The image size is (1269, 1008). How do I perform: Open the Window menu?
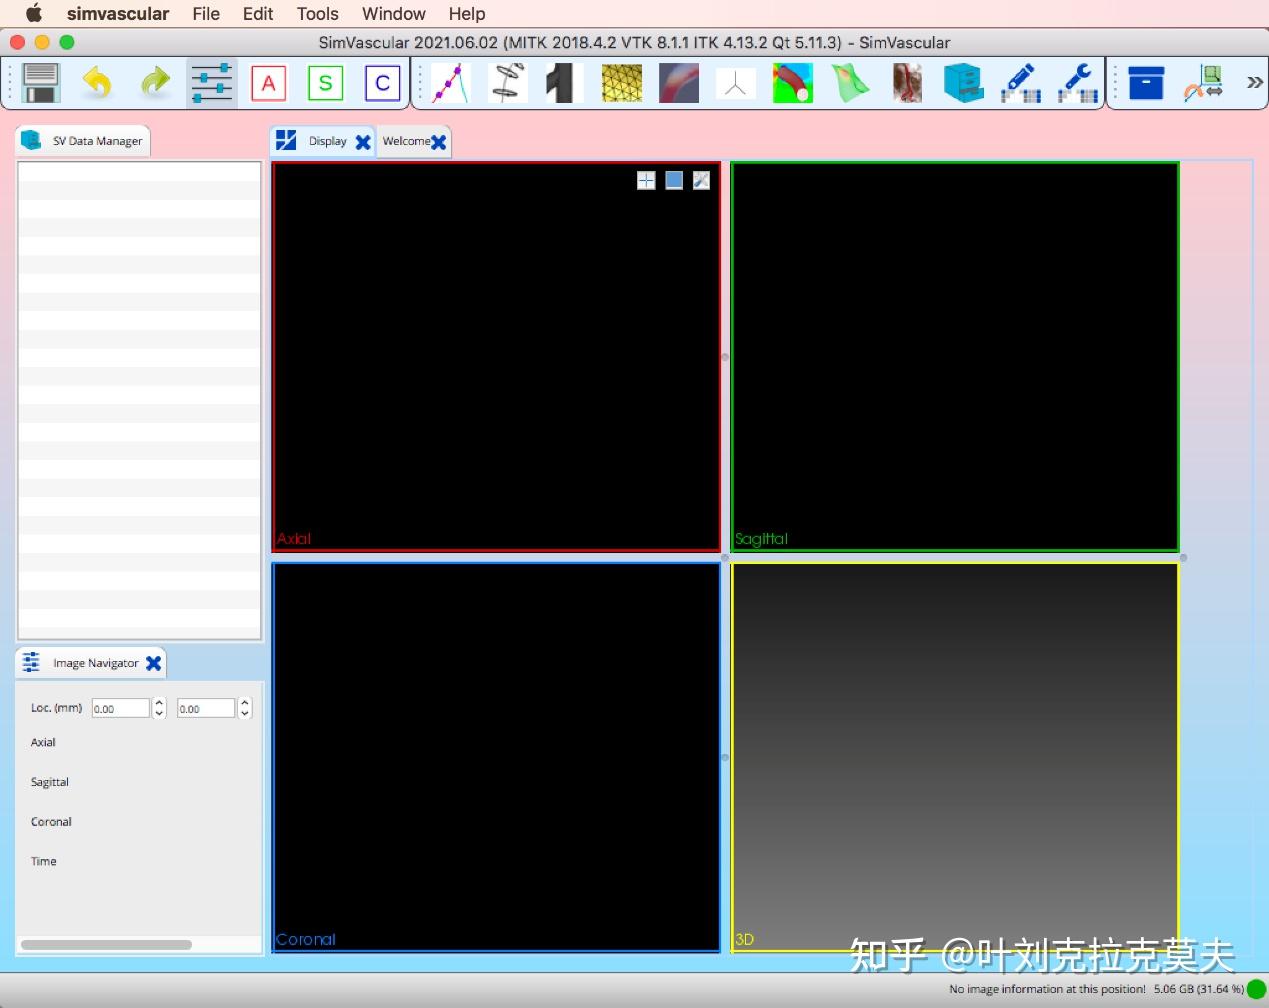click(x=394, y=14)
